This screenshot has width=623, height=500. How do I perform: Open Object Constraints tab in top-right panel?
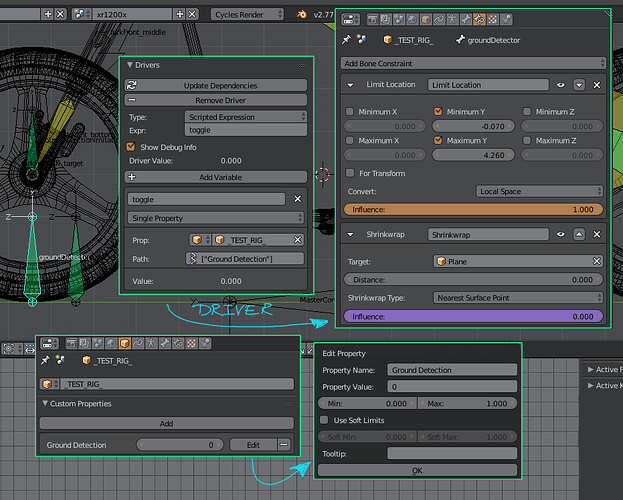pos(439,19)
